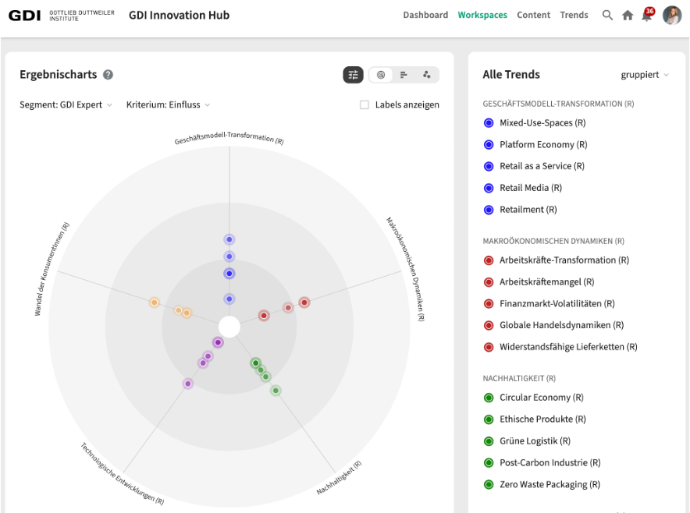Switch to bubble scatter view icon
The image size is (690, 513).
427,75
